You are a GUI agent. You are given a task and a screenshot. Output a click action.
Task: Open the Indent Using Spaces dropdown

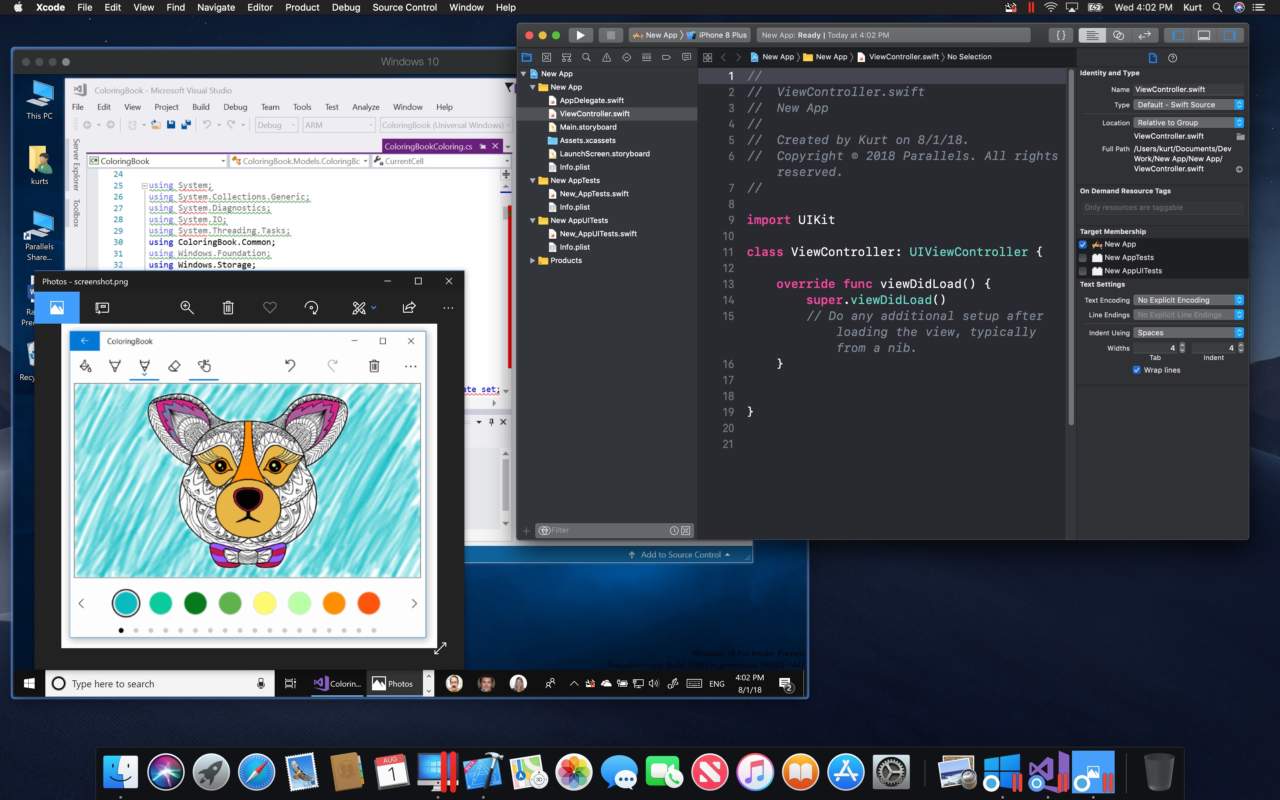click(1189, 332)
